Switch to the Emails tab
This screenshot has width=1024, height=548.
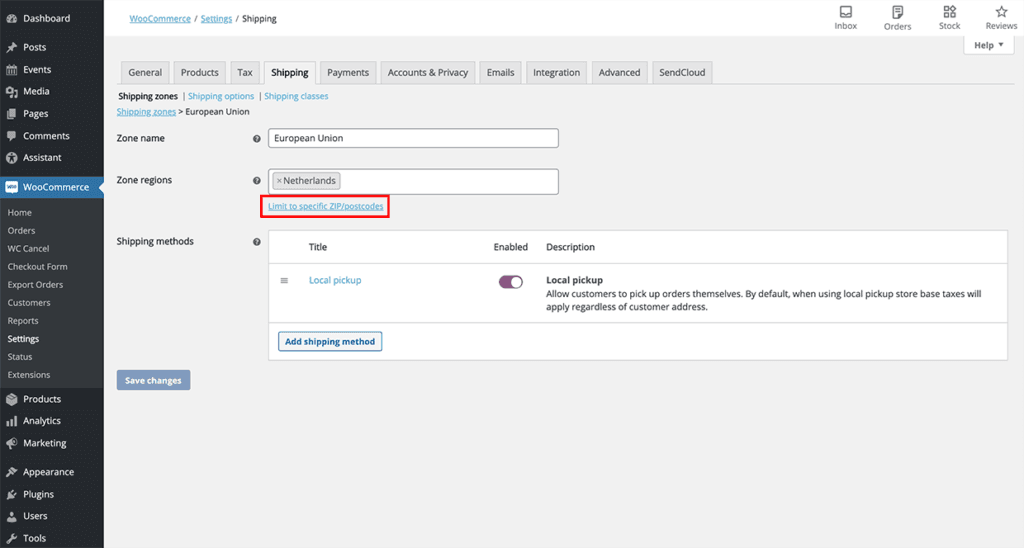tap(500, 73)
